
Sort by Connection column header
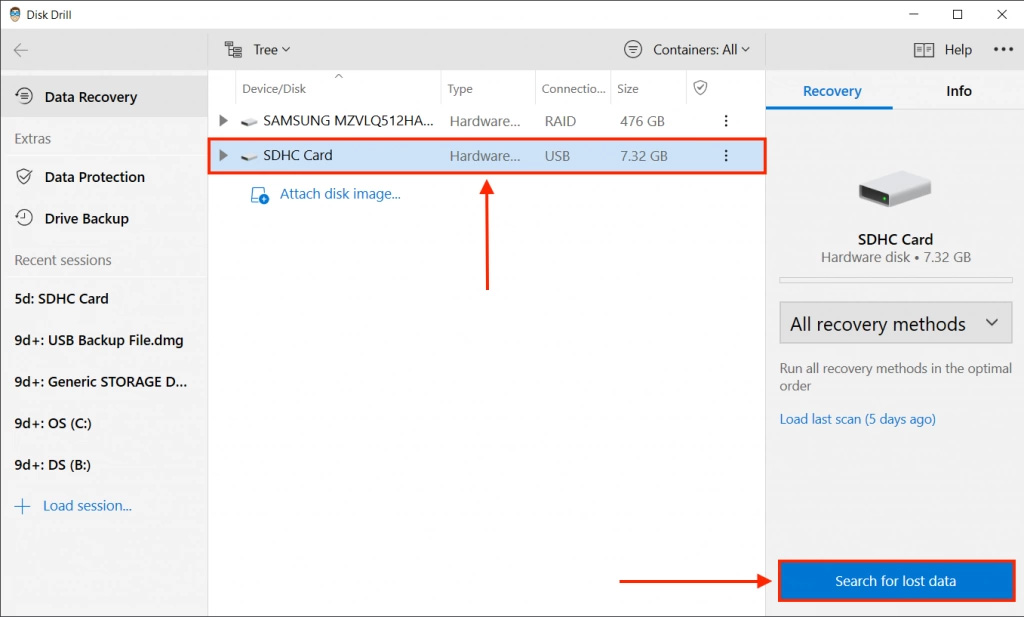click(573, 89)
